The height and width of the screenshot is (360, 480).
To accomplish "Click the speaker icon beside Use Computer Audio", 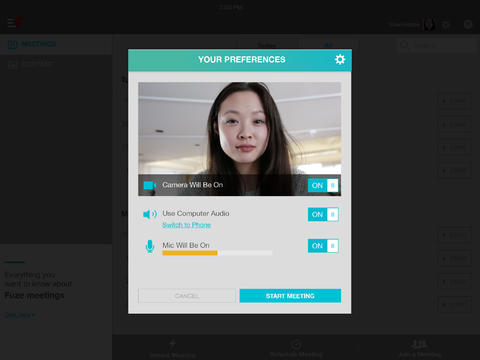I will [150, 214].
